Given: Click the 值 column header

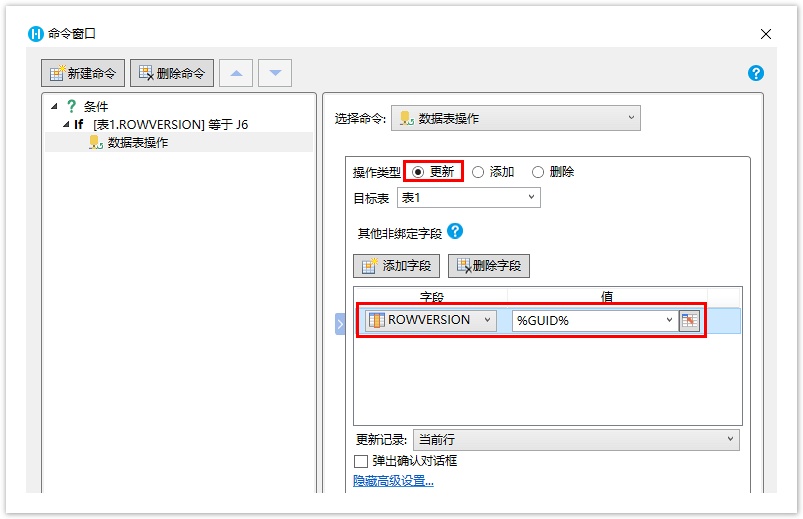Looking at the screenshot, I should click(607, 296).
